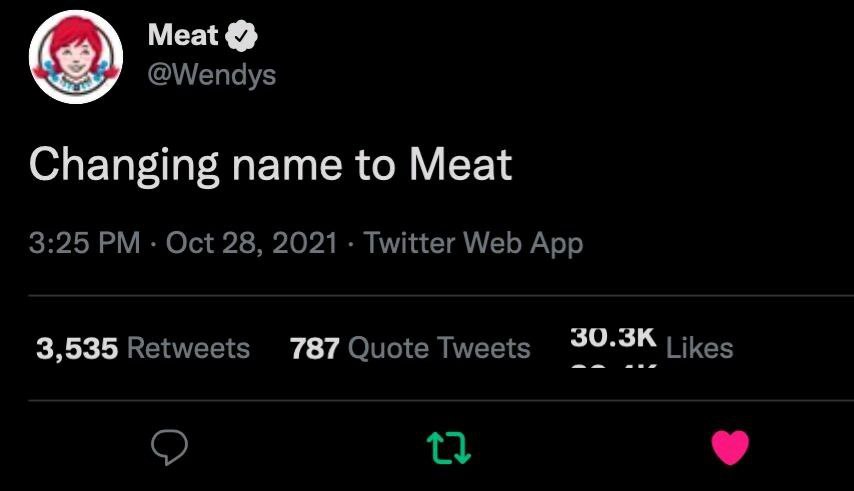Click the word Changing in tweet

pos(125,165)
